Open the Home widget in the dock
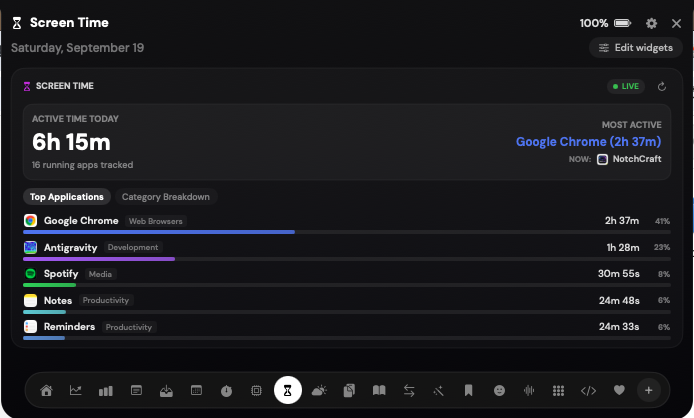Viewport: 694px width, 418px height. pyautogui.click(x=46, y=391)
